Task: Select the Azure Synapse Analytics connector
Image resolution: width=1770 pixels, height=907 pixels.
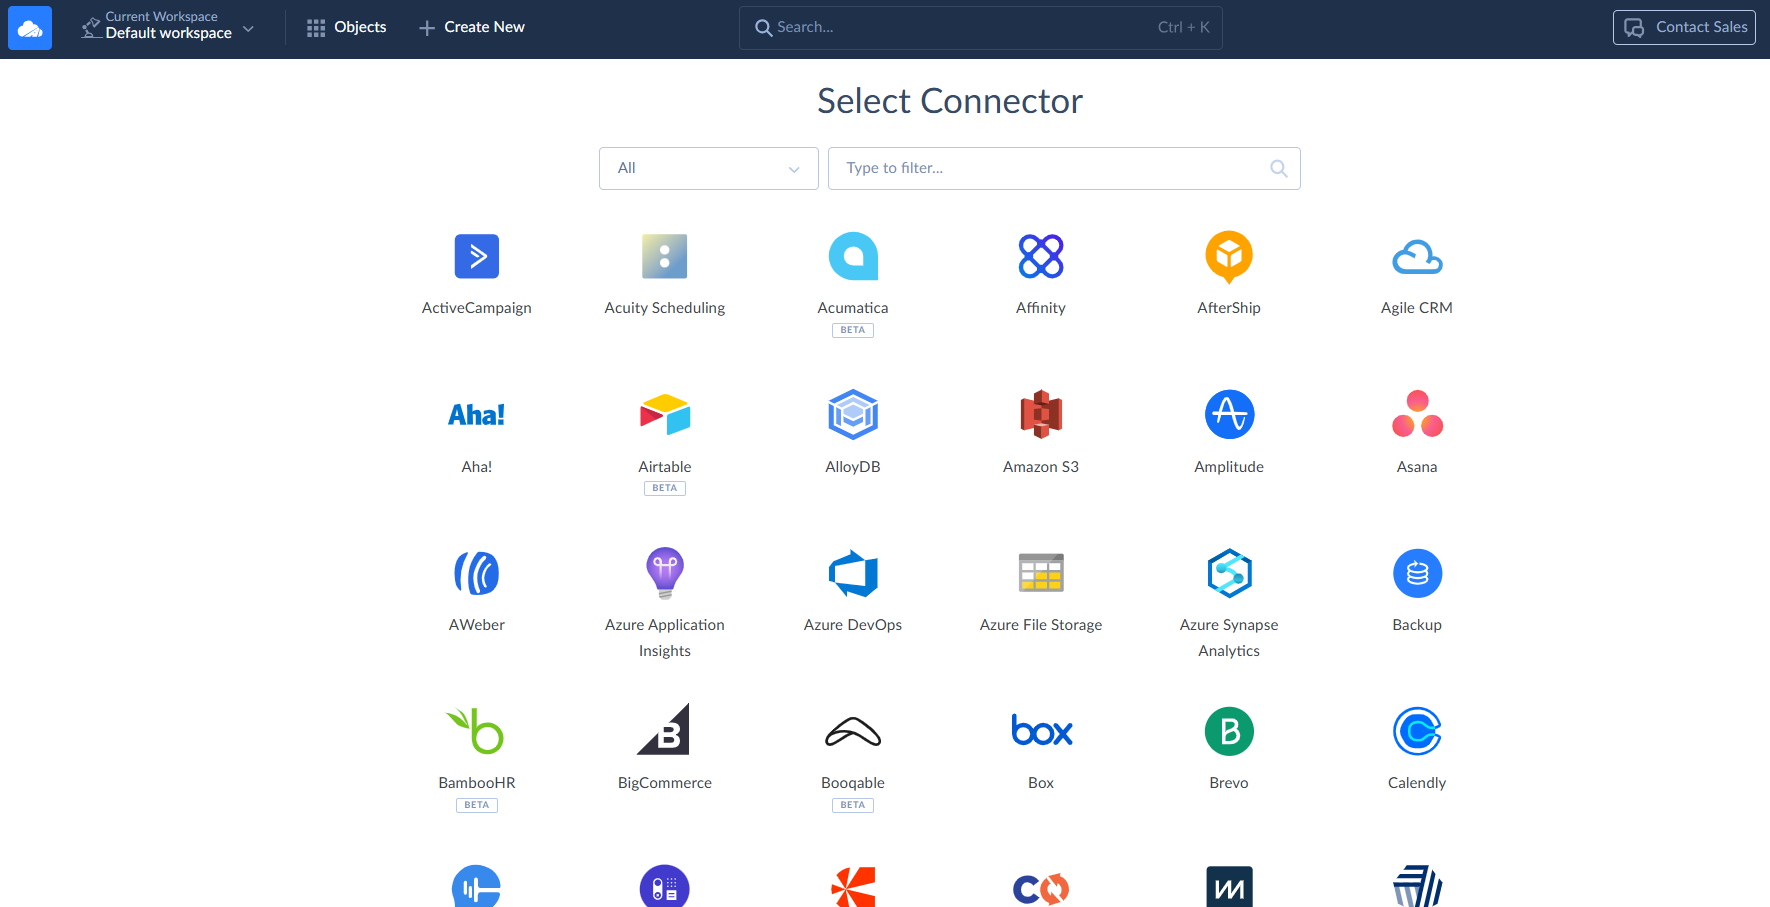Action: (x=1228, y=574)
